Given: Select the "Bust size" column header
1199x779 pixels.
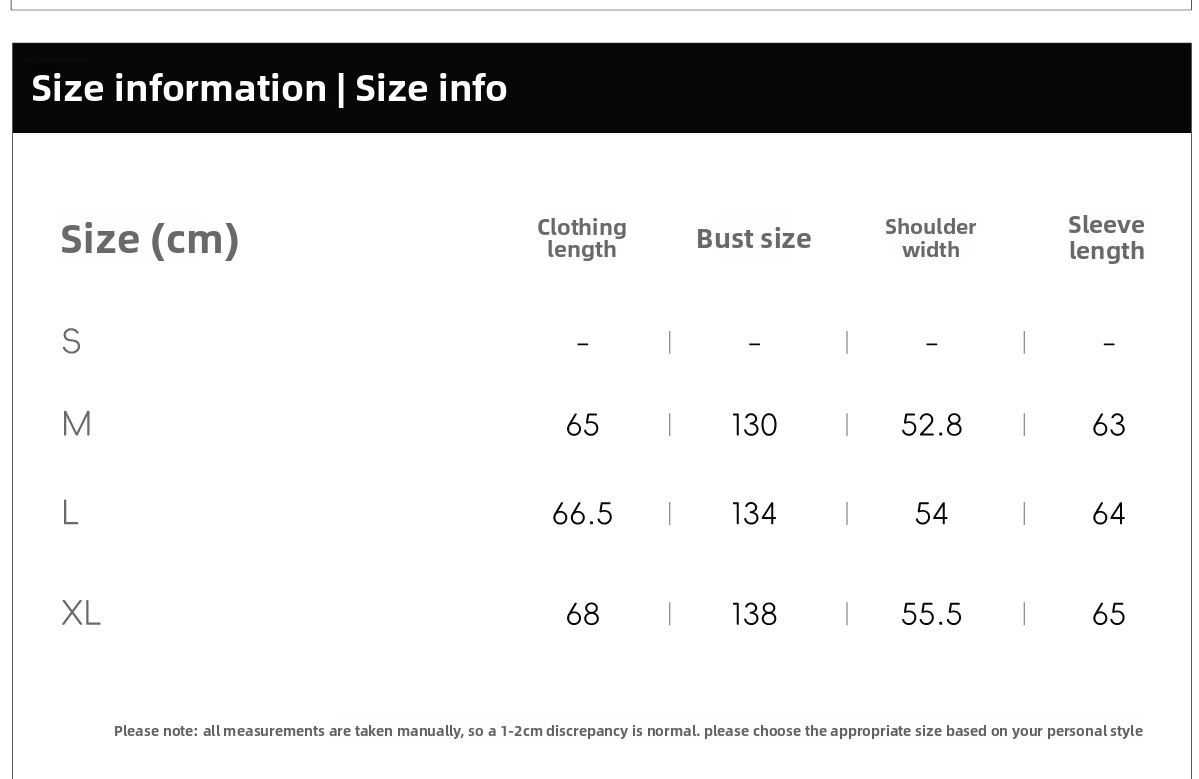Looking at the screenshot, I should click(754, 239).
